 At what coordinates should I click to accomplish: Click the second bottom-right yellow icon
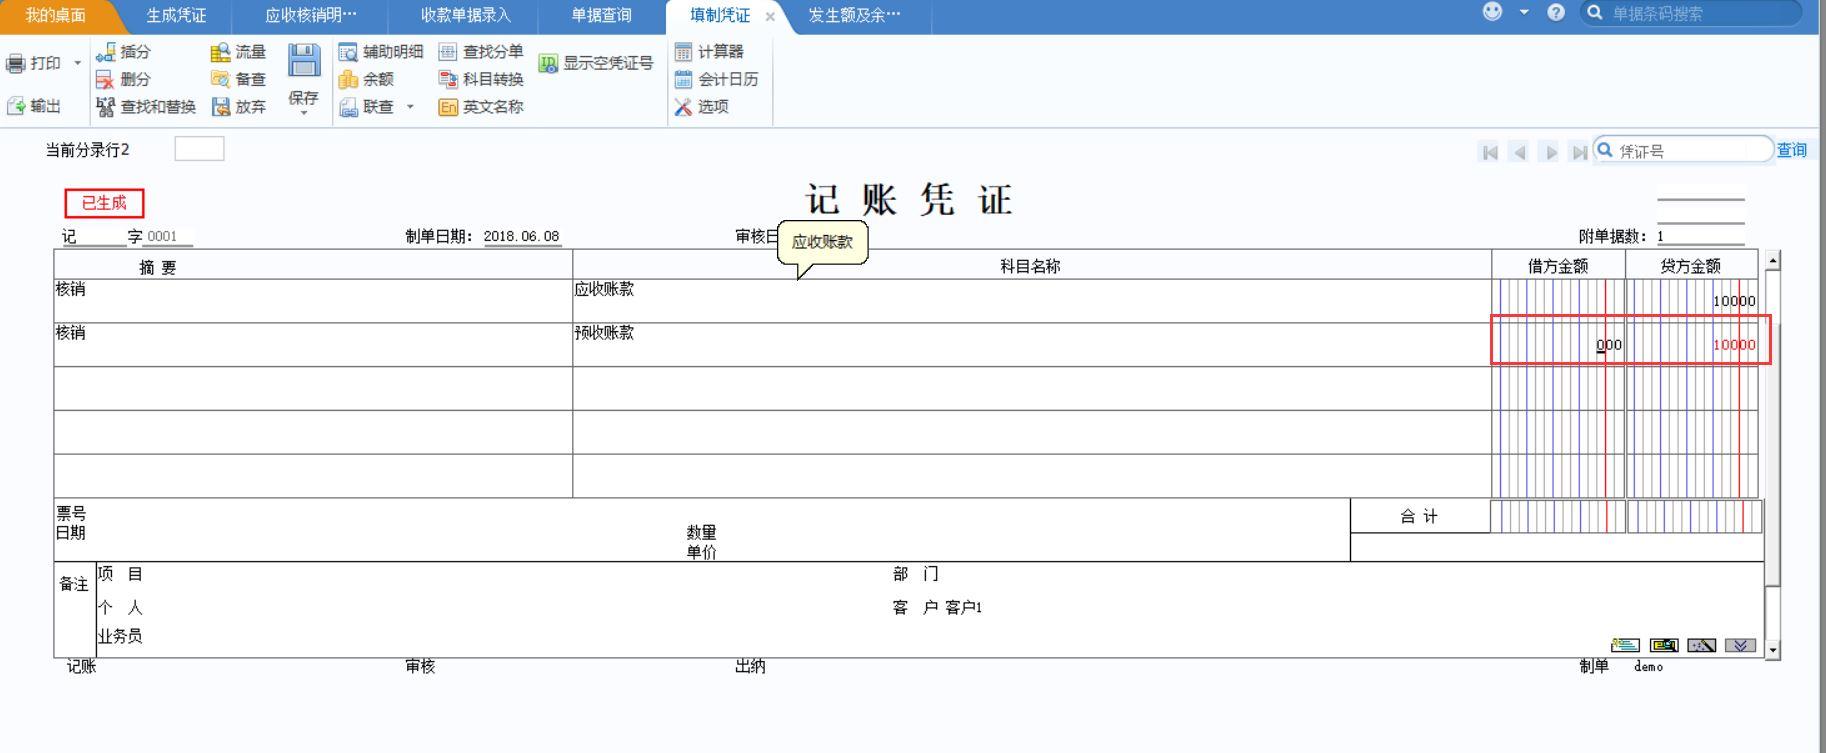1664,645
